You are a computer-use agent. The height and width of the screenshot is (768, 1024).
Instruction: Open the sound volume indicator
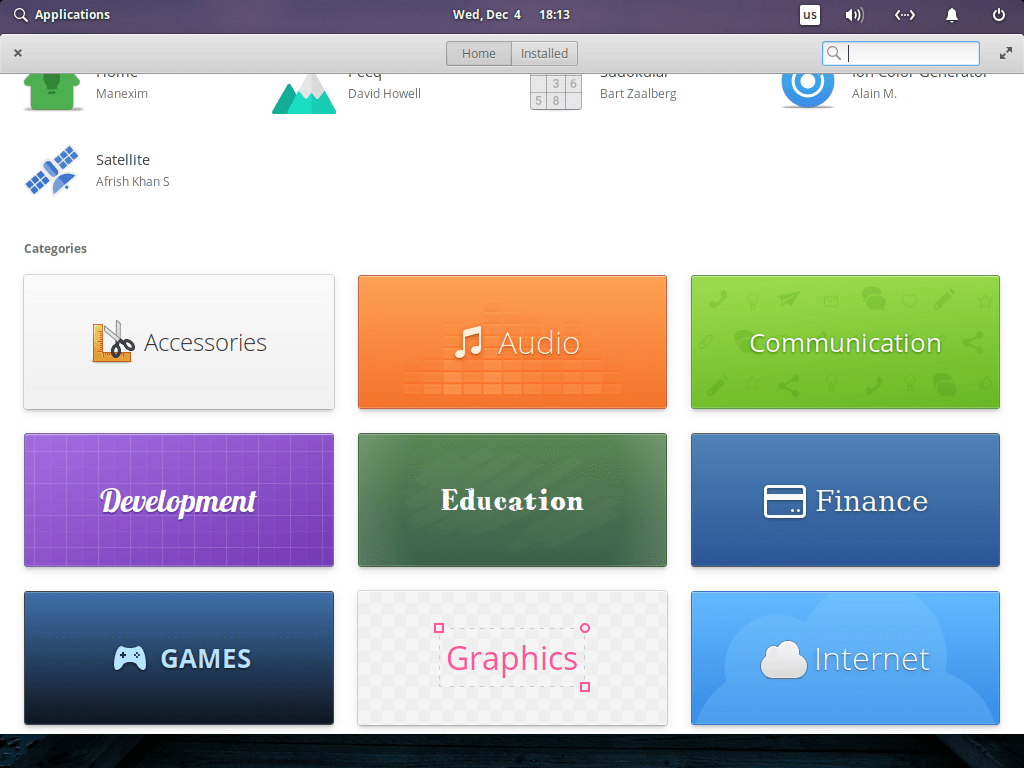854,14
